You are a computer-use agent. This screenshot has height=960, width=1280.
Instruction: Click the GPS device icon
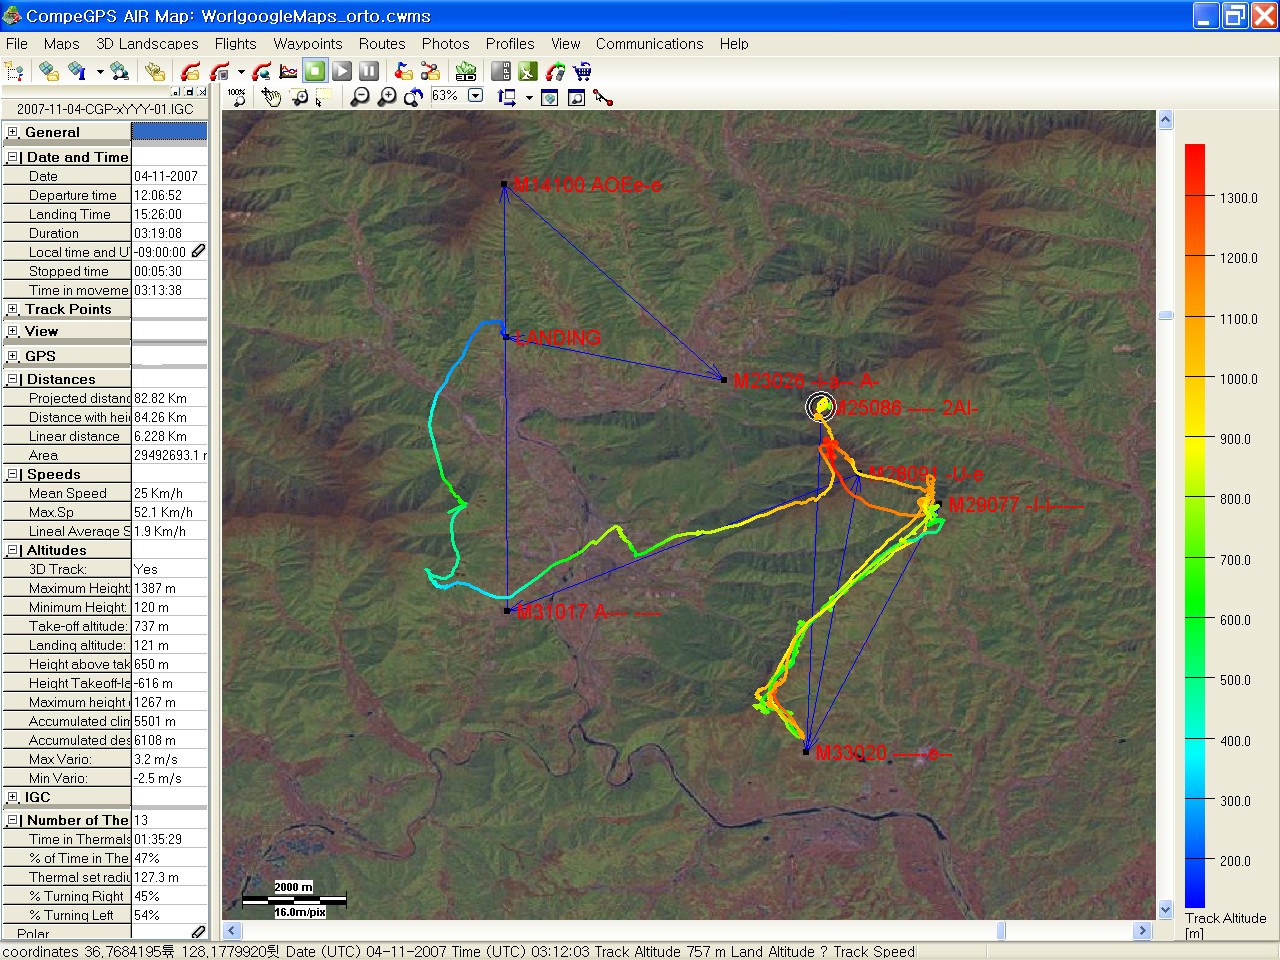501,71
